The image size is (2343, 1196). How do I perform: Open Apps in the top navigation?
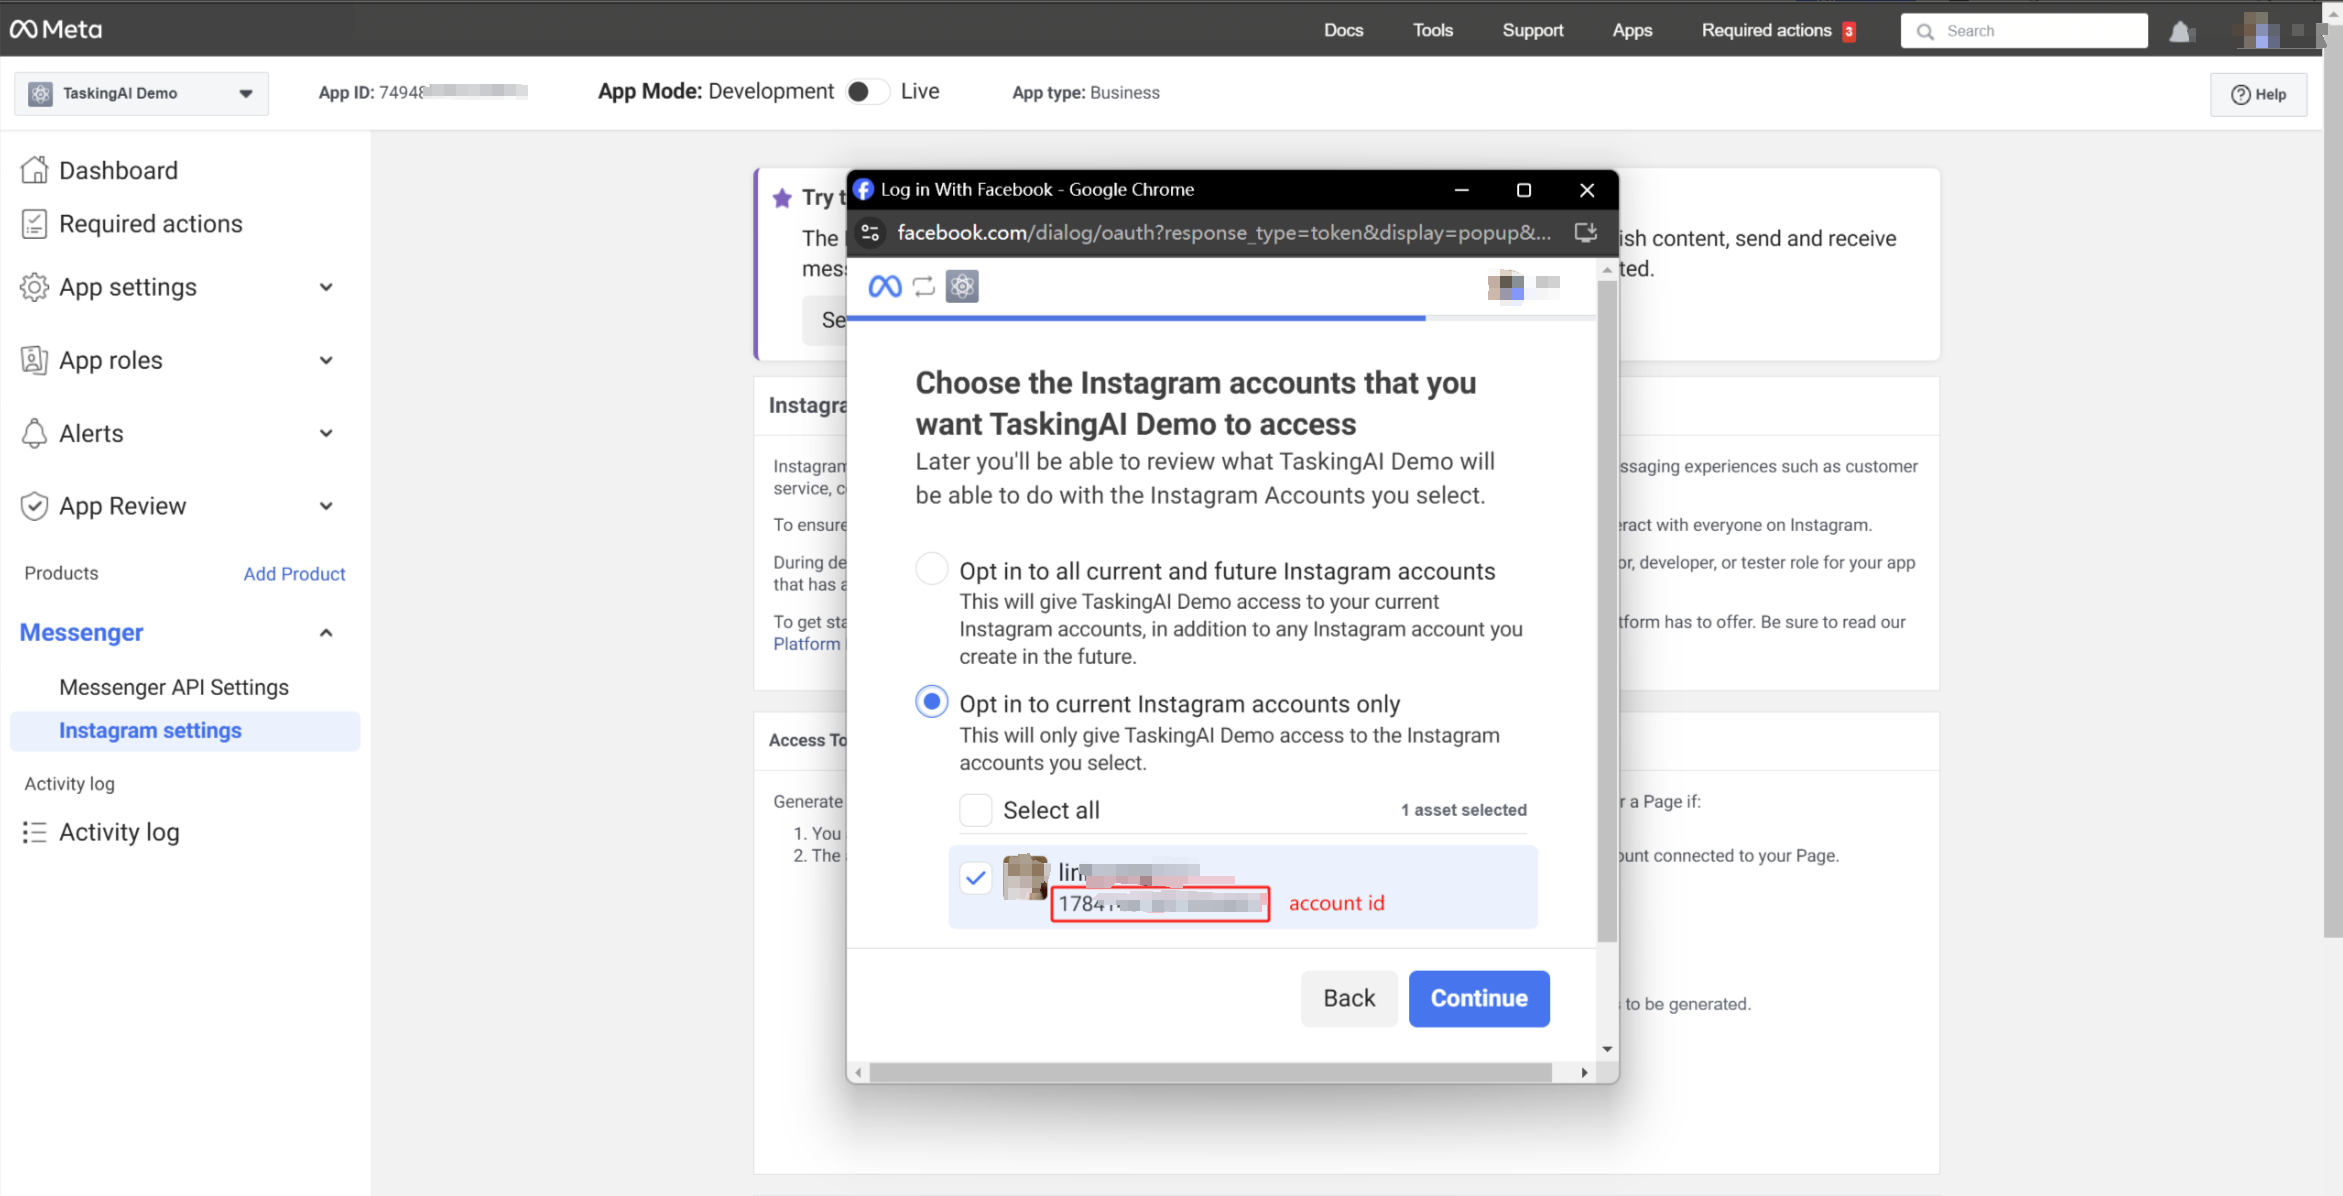point(1632,30)
